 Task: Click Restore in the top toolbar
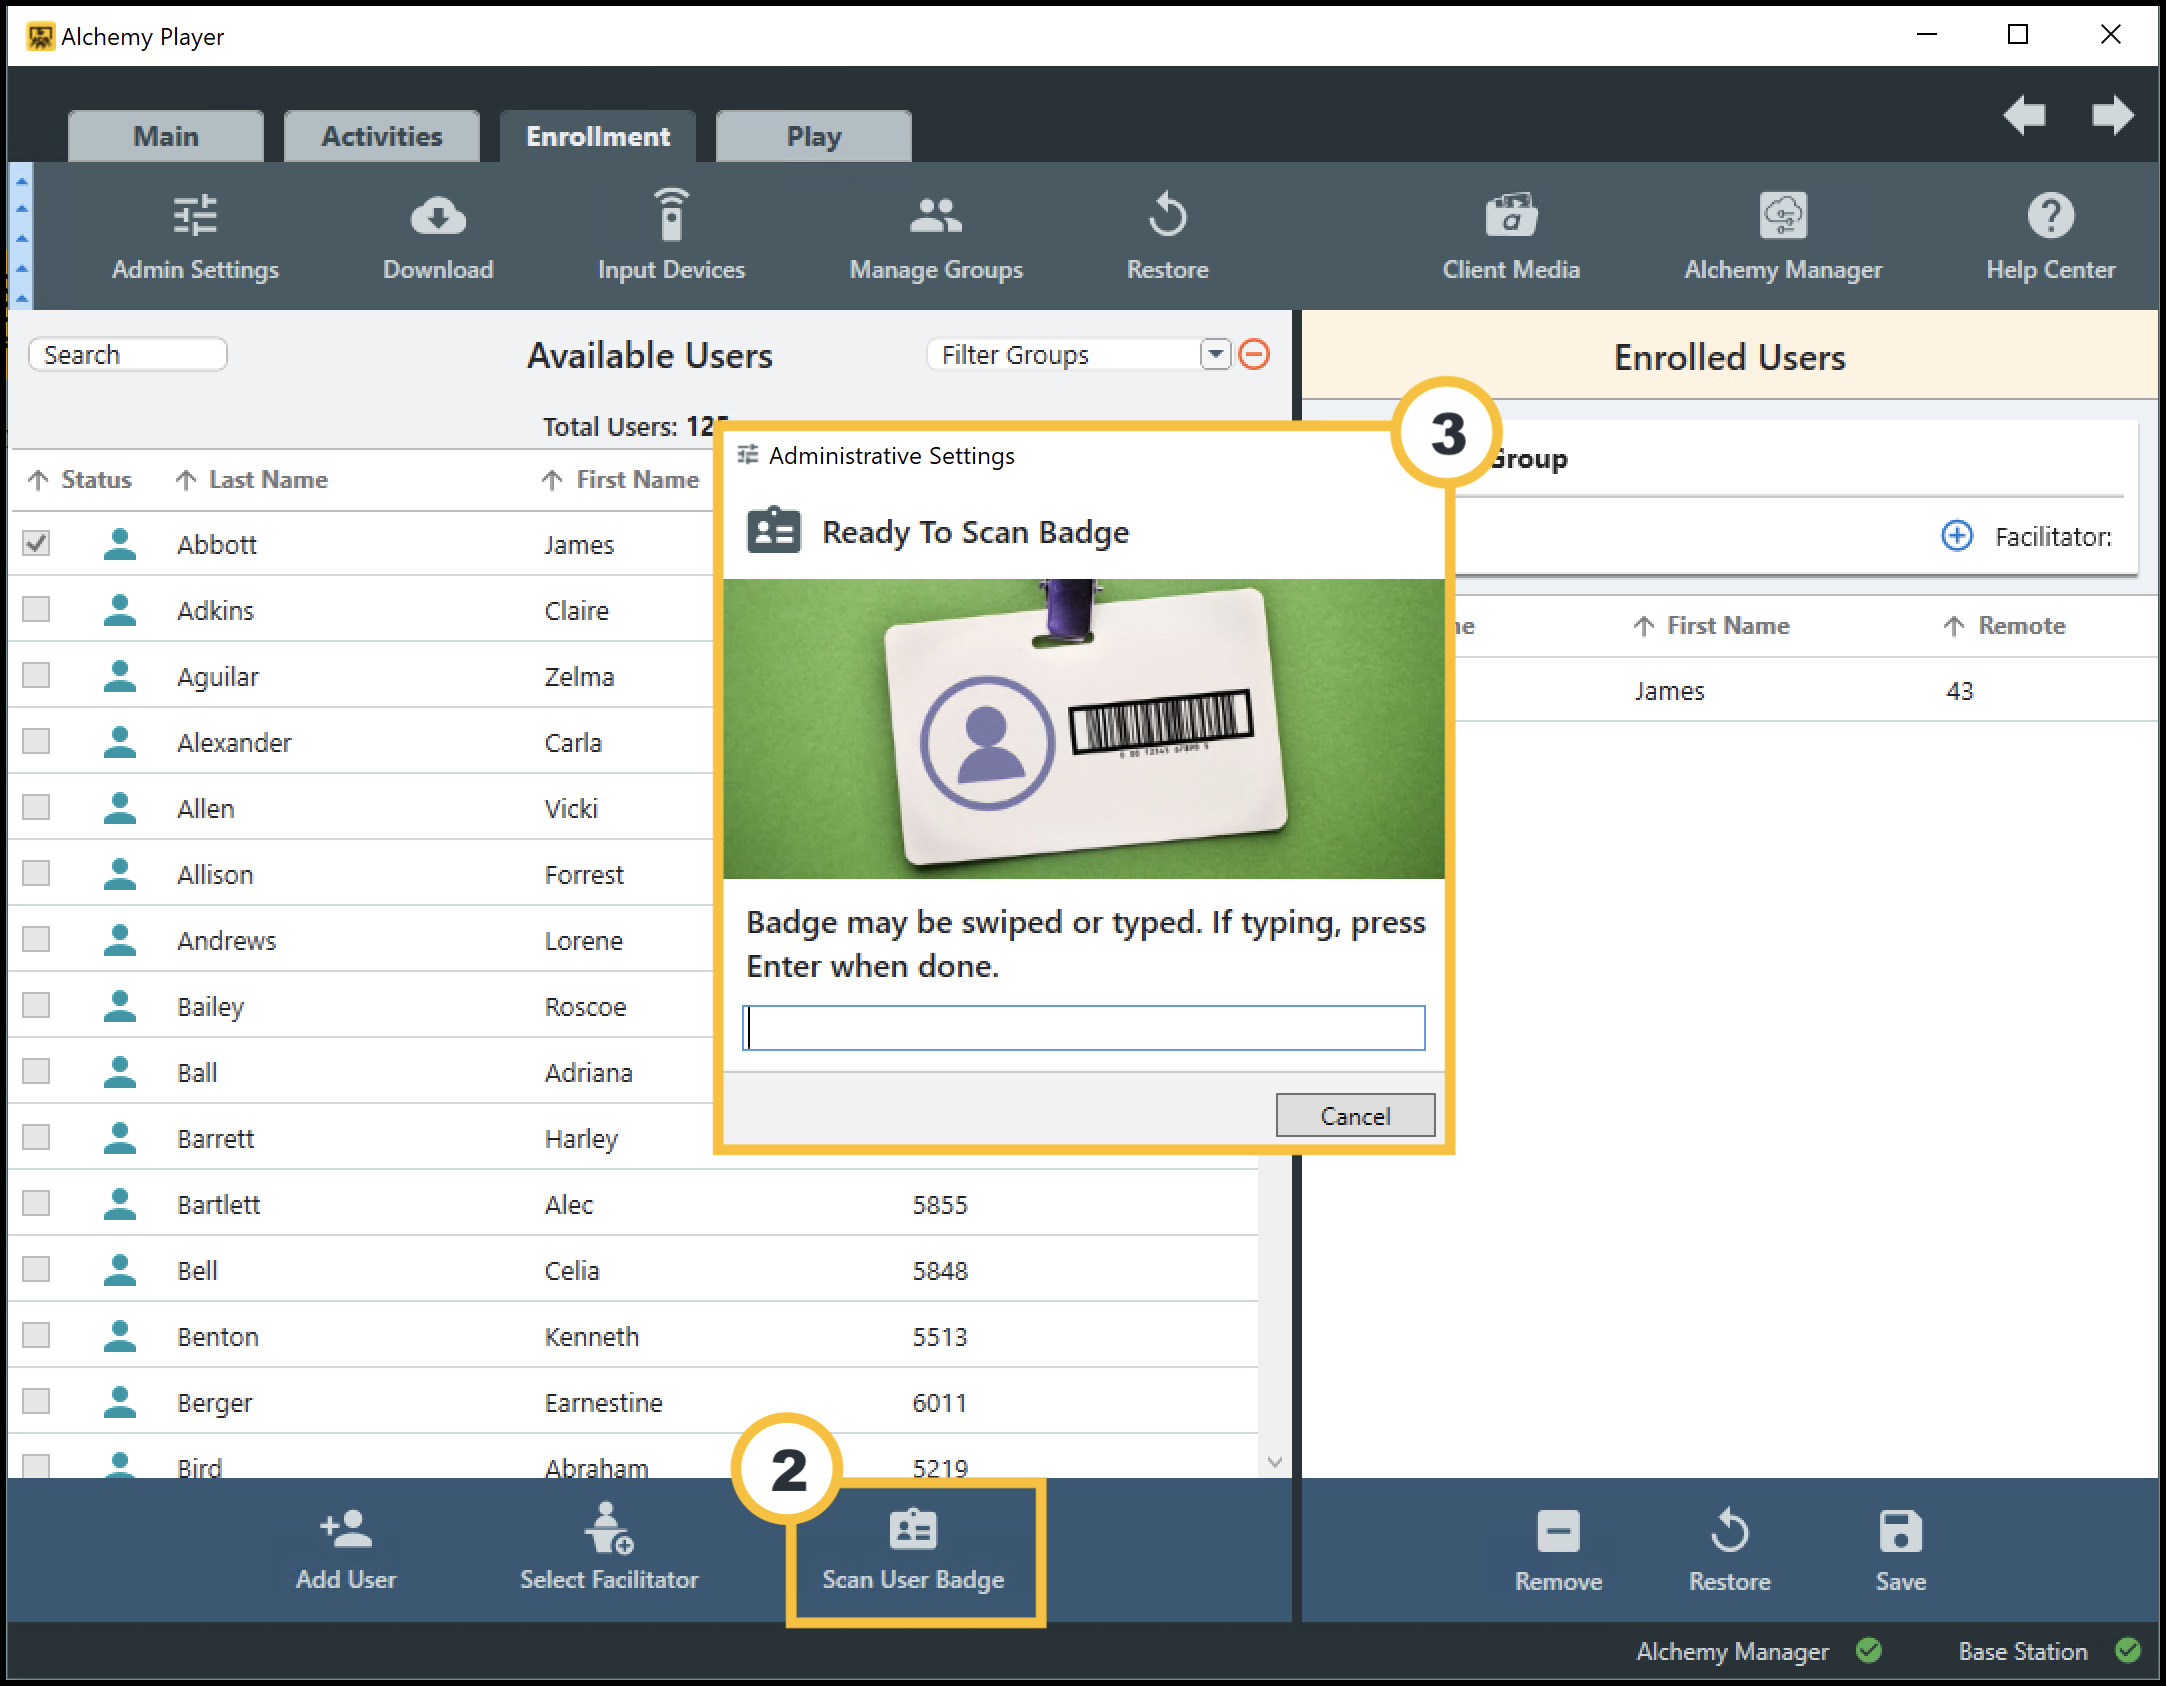(x=1167, y=237)
